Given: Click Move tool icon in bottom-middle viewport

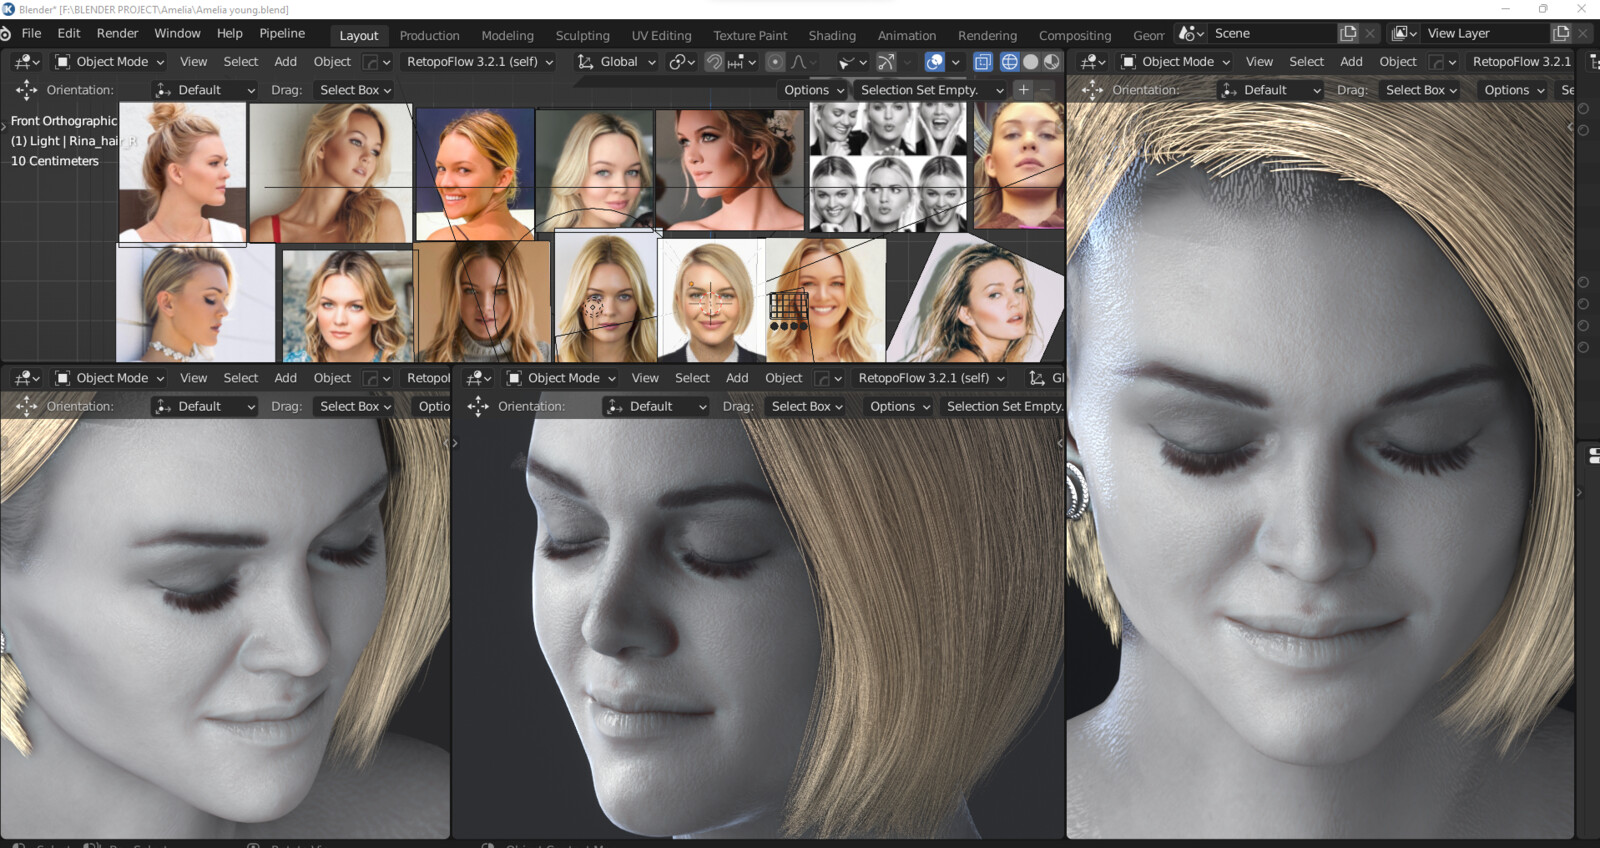Looking at the screenshot, I should (478, 406).
